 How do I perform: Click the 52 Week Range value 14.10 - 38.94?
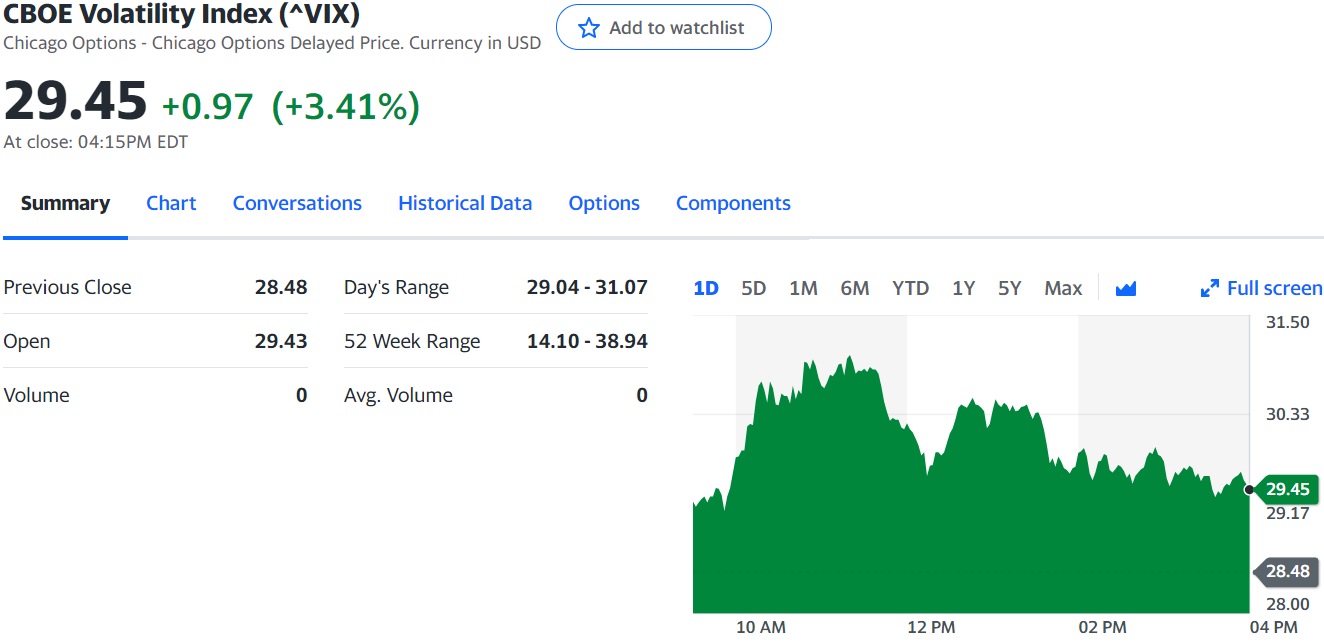[587, 341]
